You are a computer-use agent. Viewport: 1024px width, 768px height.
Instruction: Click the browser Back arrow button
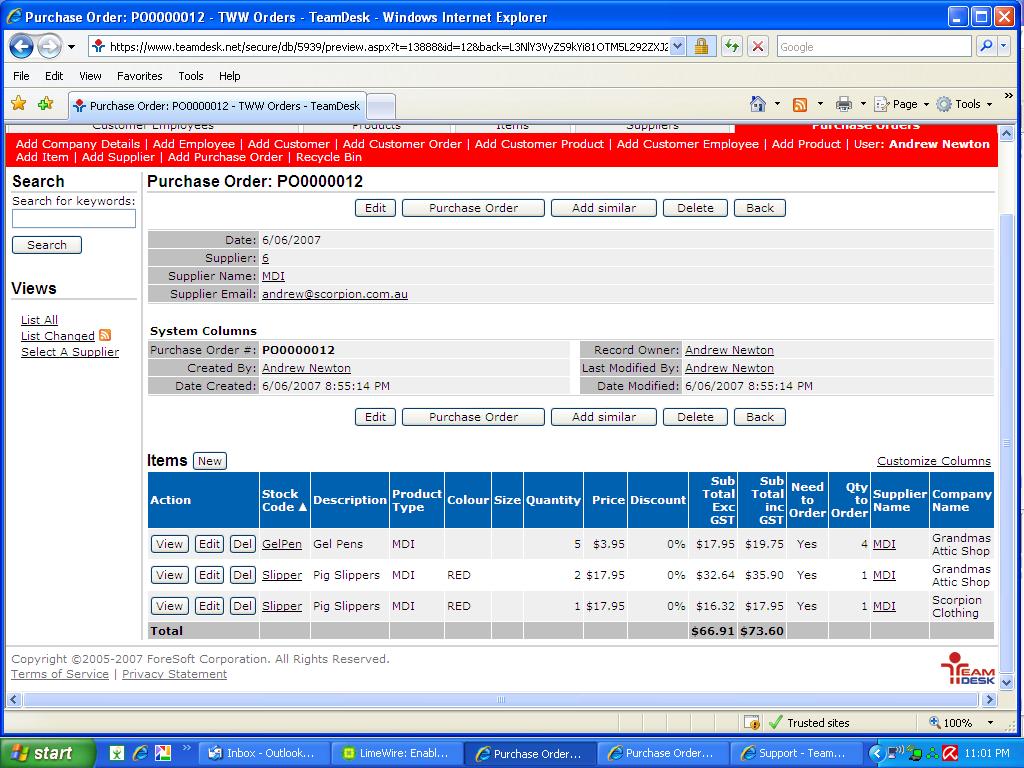click(22, 47)
